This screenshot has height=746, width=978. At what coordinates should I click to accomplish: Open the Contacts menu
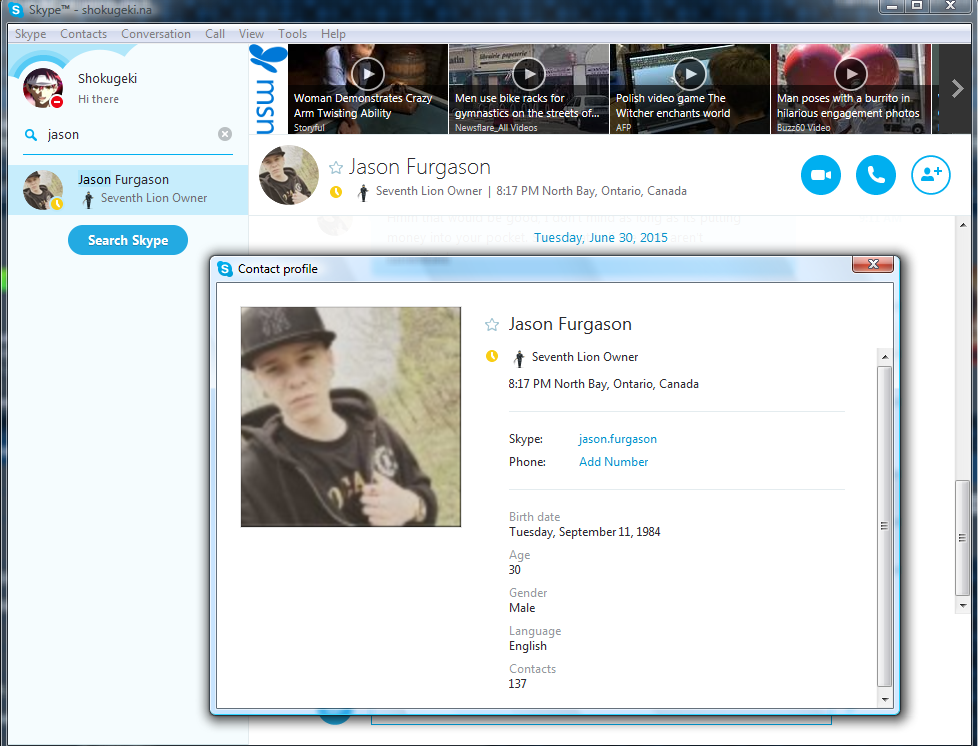coord(84,34)
